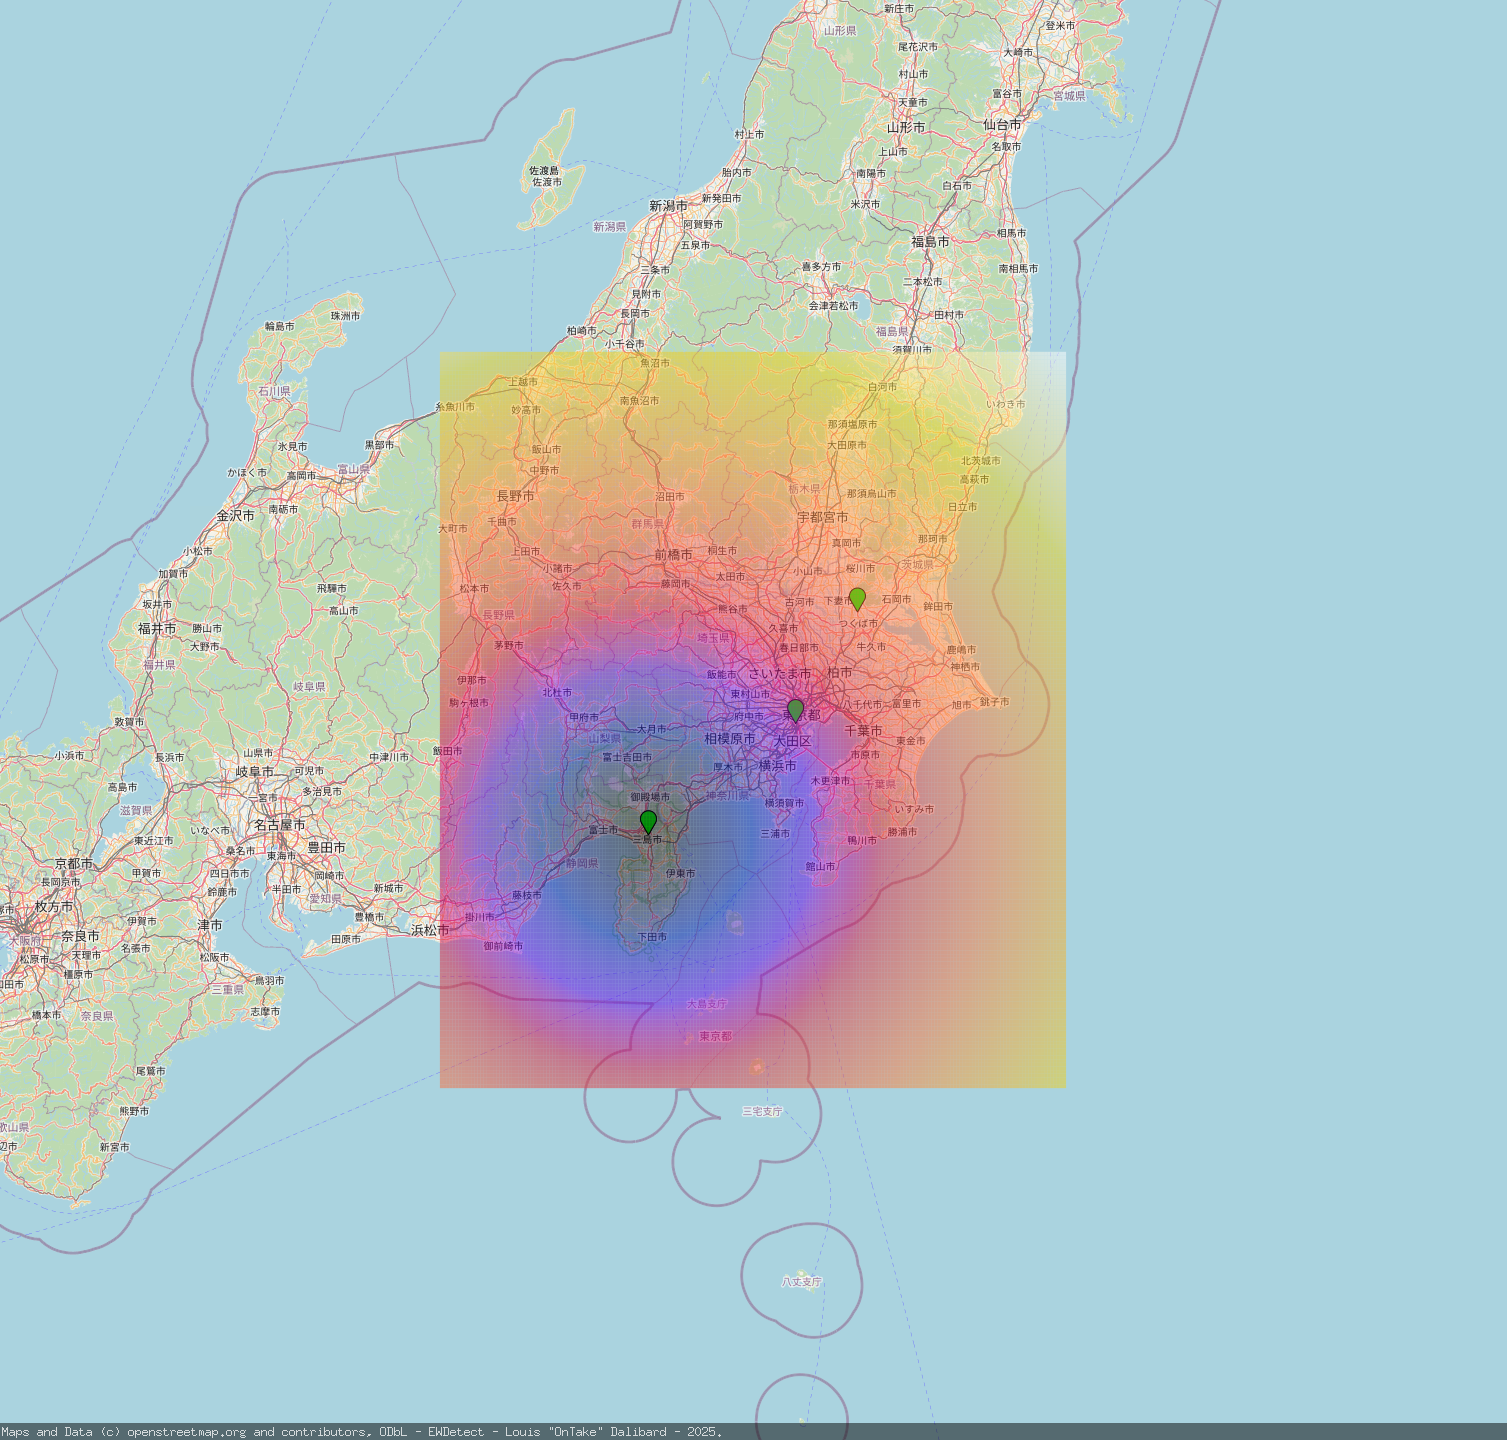Click the 長野市 label on the map
The image size is (1507, 1440).
pos(515,496)
